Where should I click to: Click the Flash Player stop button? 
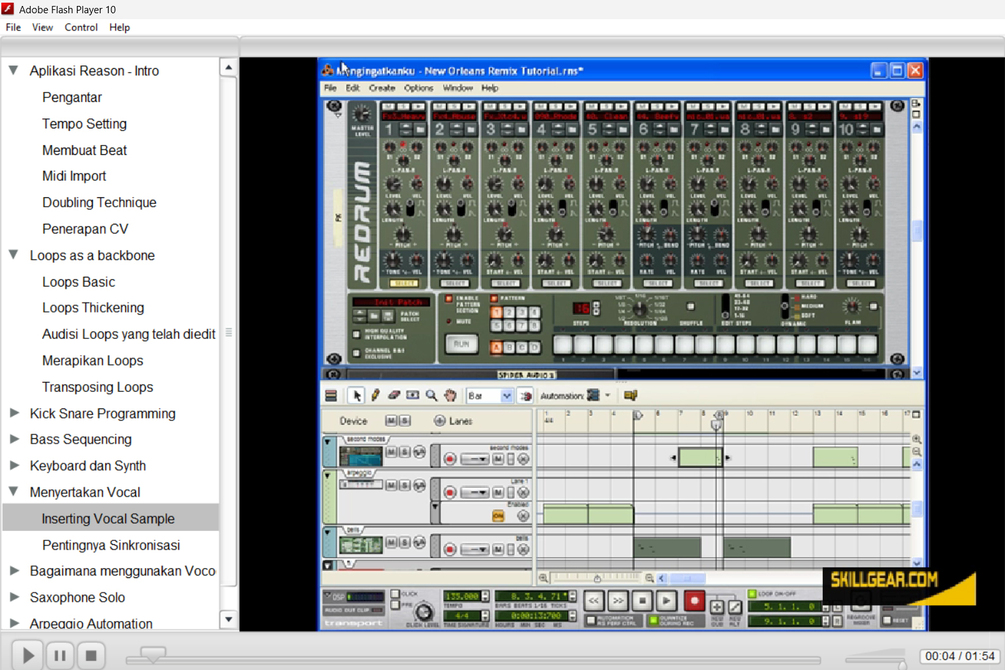click(x=91, y=655)
